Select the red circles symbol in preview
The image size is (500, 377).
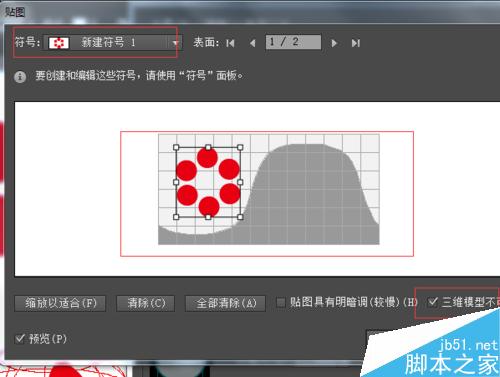(208, 182)
